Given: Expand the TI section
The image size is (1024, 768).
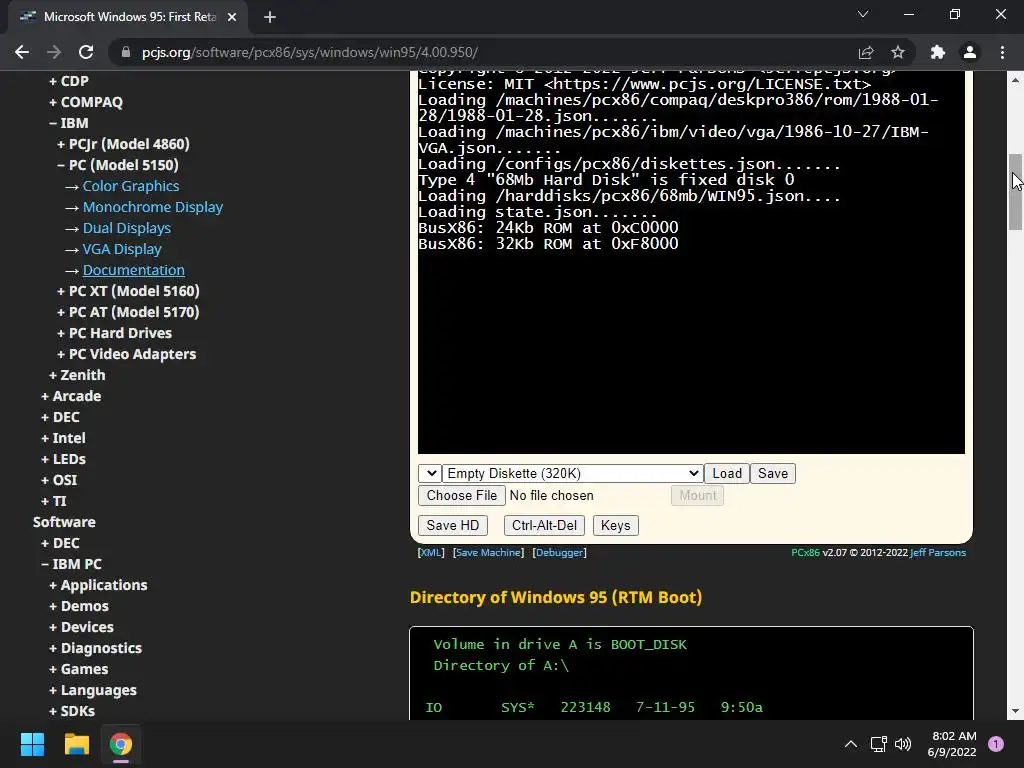Looking at the screenshot, I should 54,501.
